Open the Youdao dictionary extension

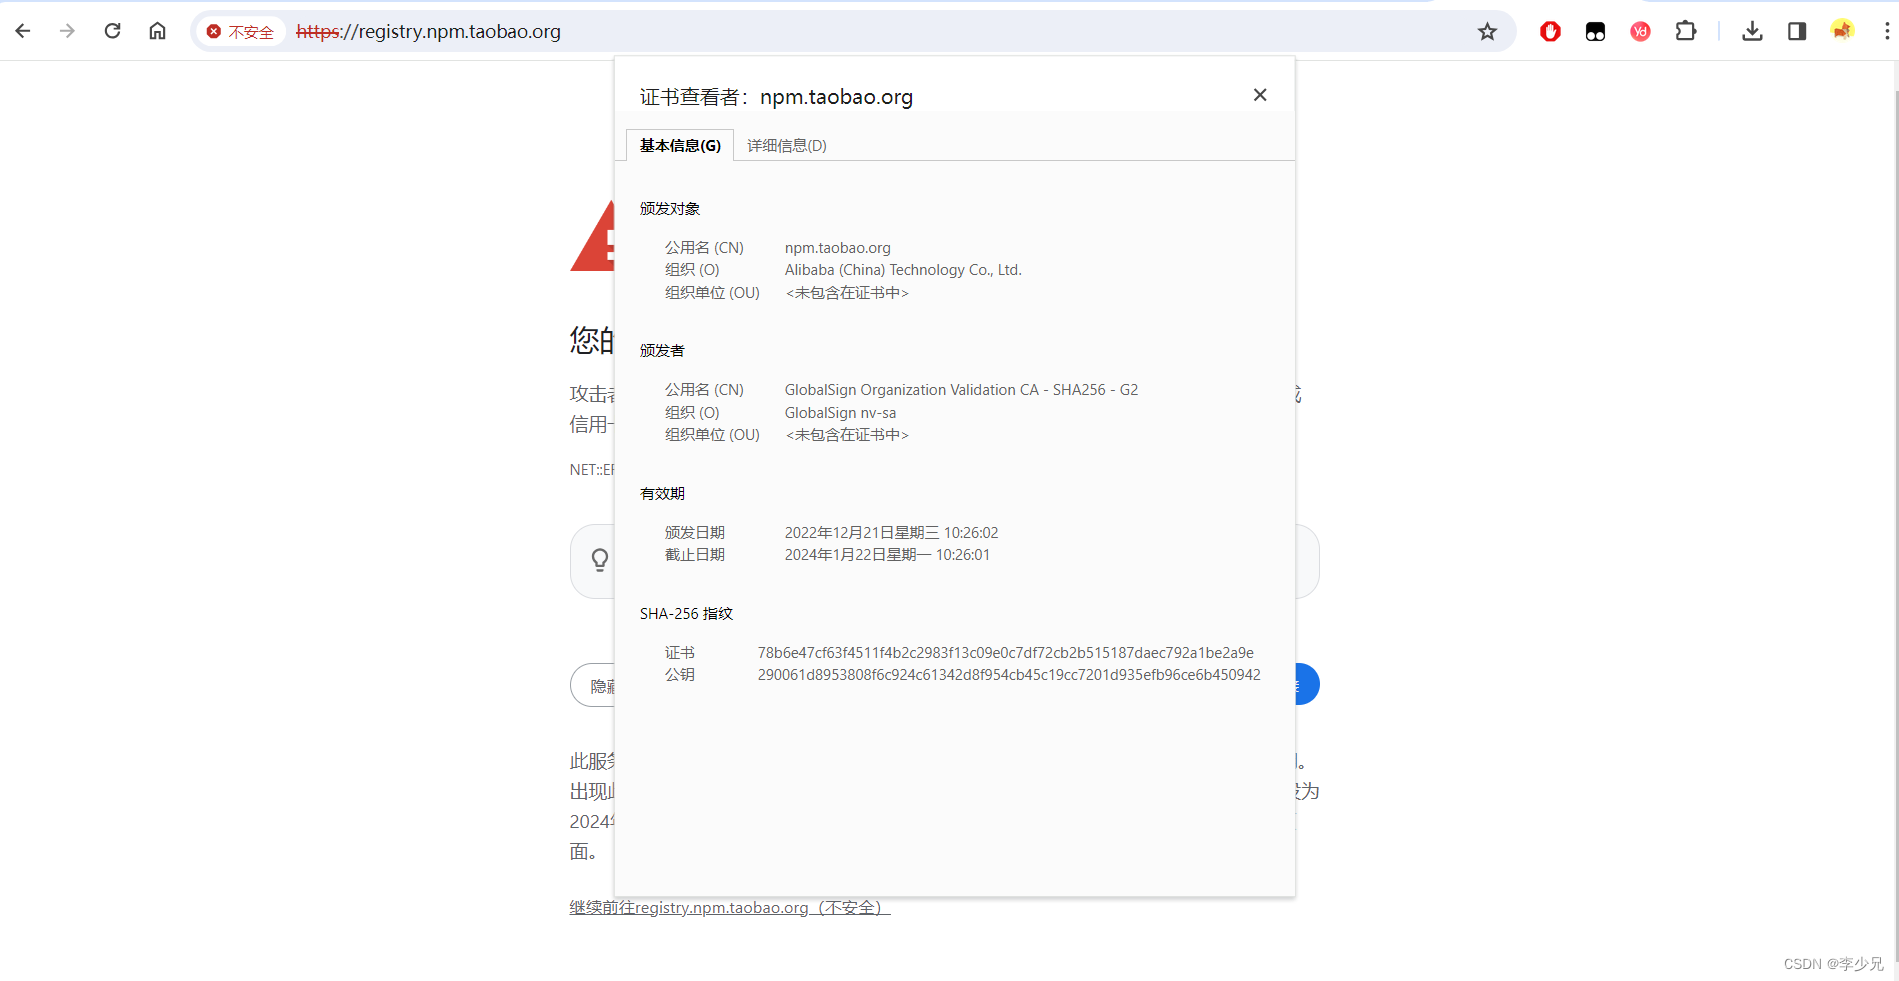(1639, 31)
